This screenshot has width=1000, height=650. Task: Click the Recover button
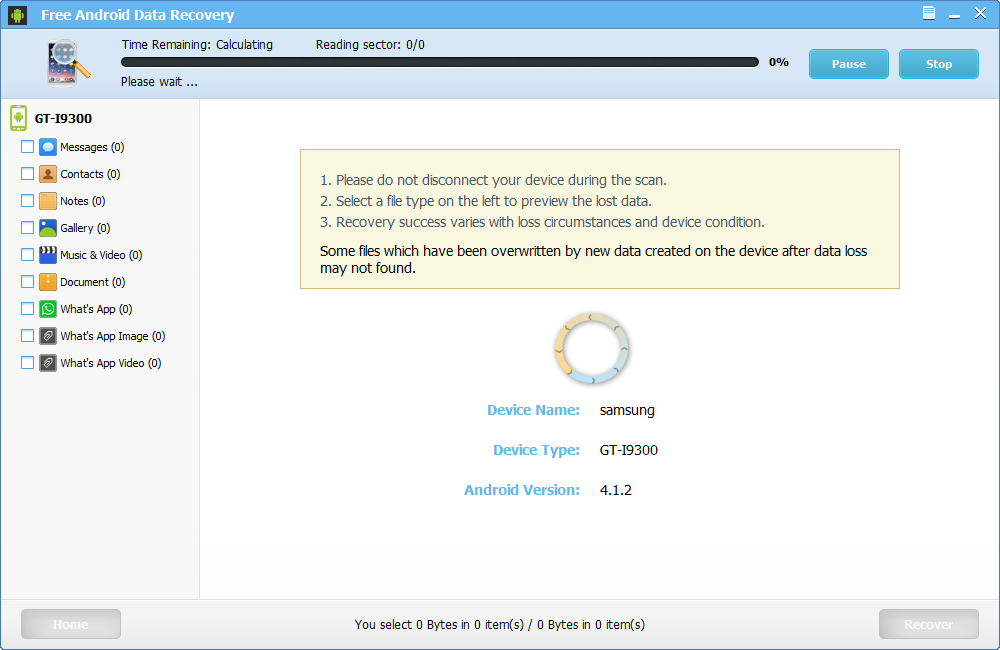(x=928, y=624)
